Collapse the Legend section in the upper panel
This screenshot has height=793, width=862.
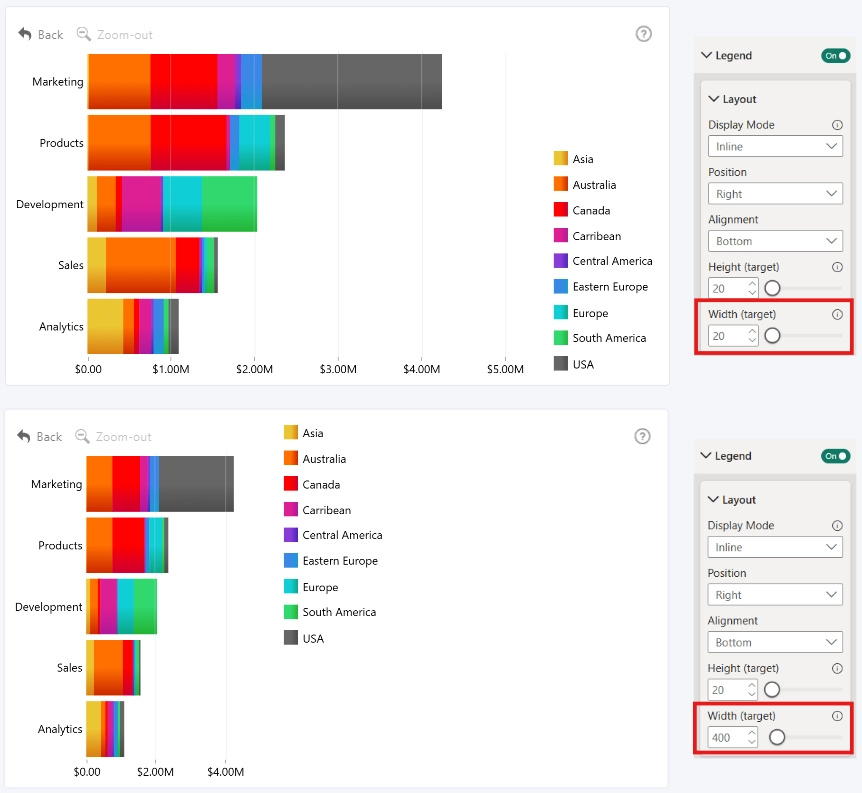(x=706, y=55)
